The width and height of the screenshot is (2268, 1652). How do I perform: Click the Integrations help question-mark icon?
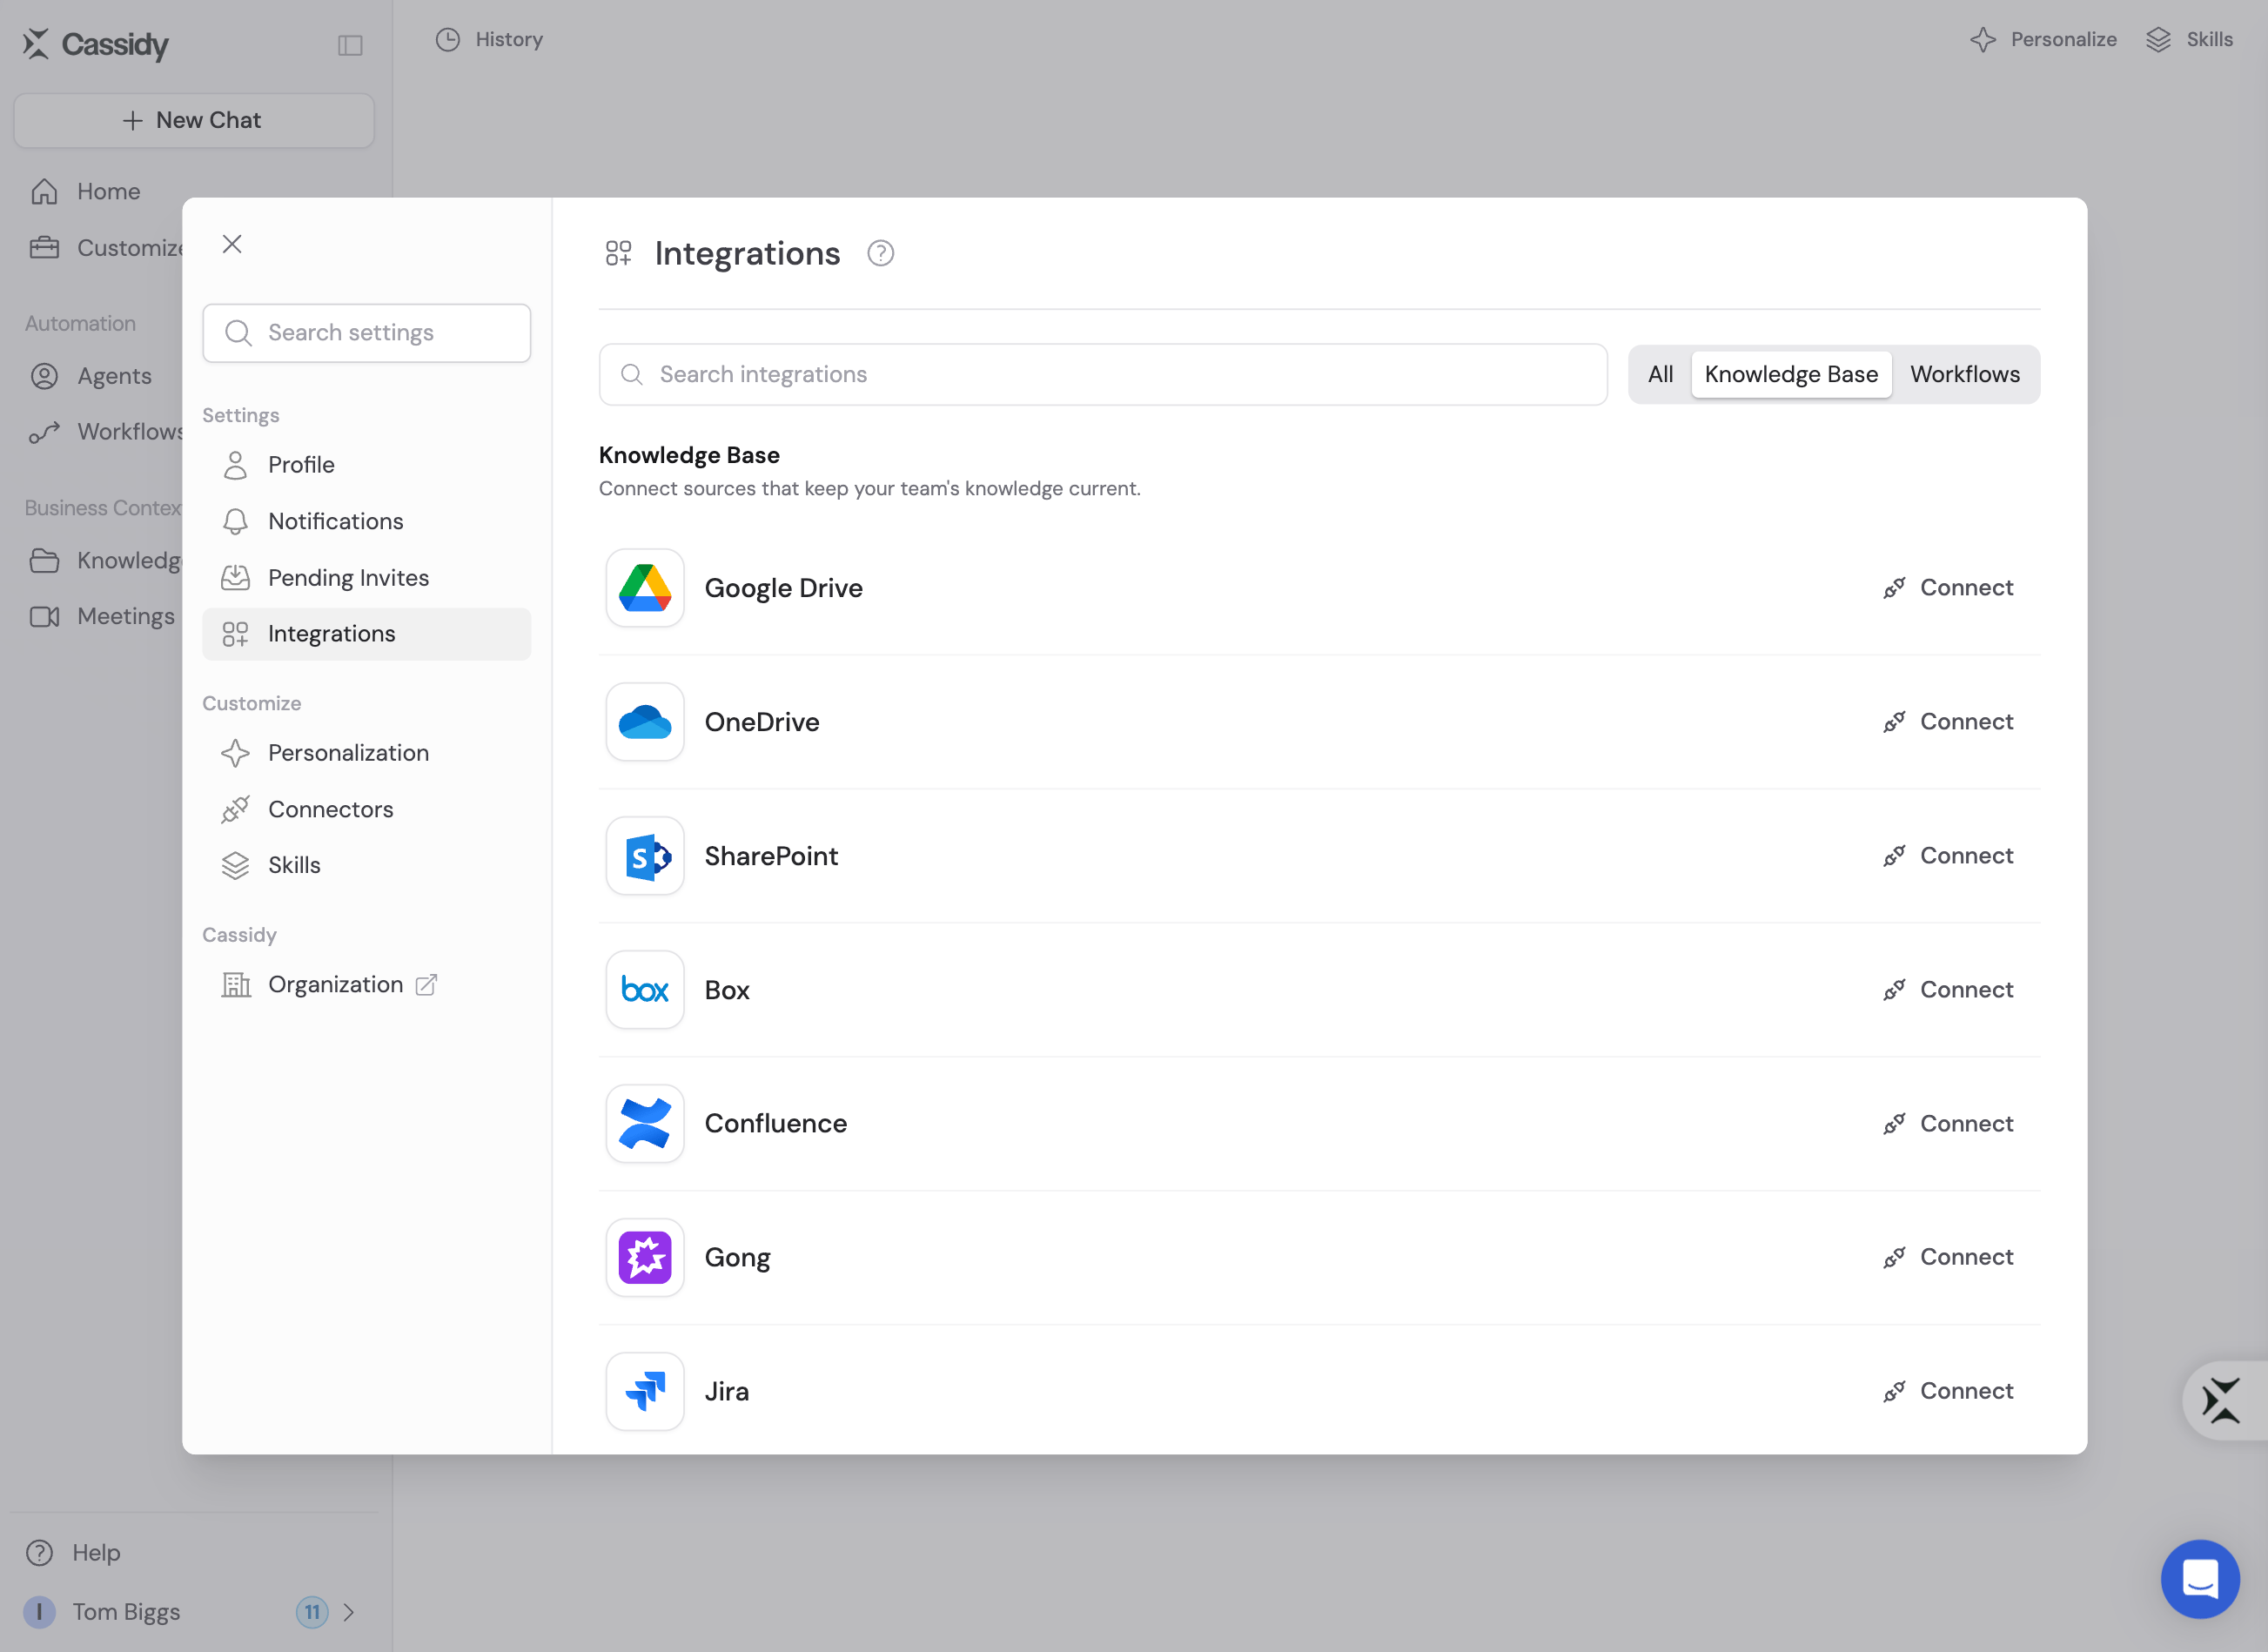pyautogui.click(x=880, y=254)
